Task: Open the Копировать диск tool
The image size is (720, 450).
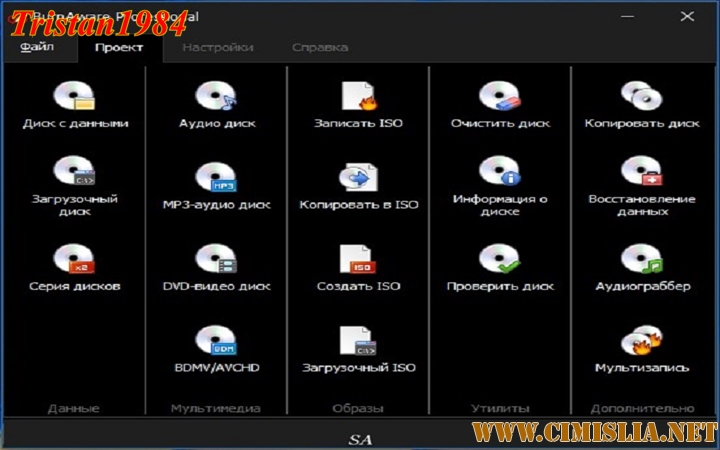Action: click(641, 97)
